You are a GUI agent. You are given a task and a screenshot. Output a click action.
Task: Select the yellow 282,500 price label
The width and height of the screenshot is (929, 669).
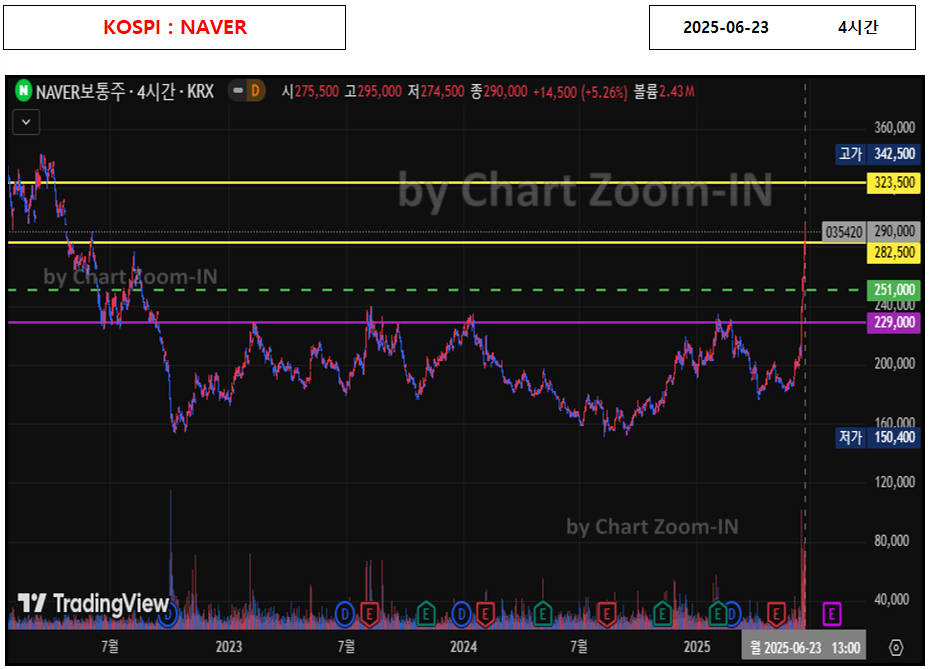[894, 252]
